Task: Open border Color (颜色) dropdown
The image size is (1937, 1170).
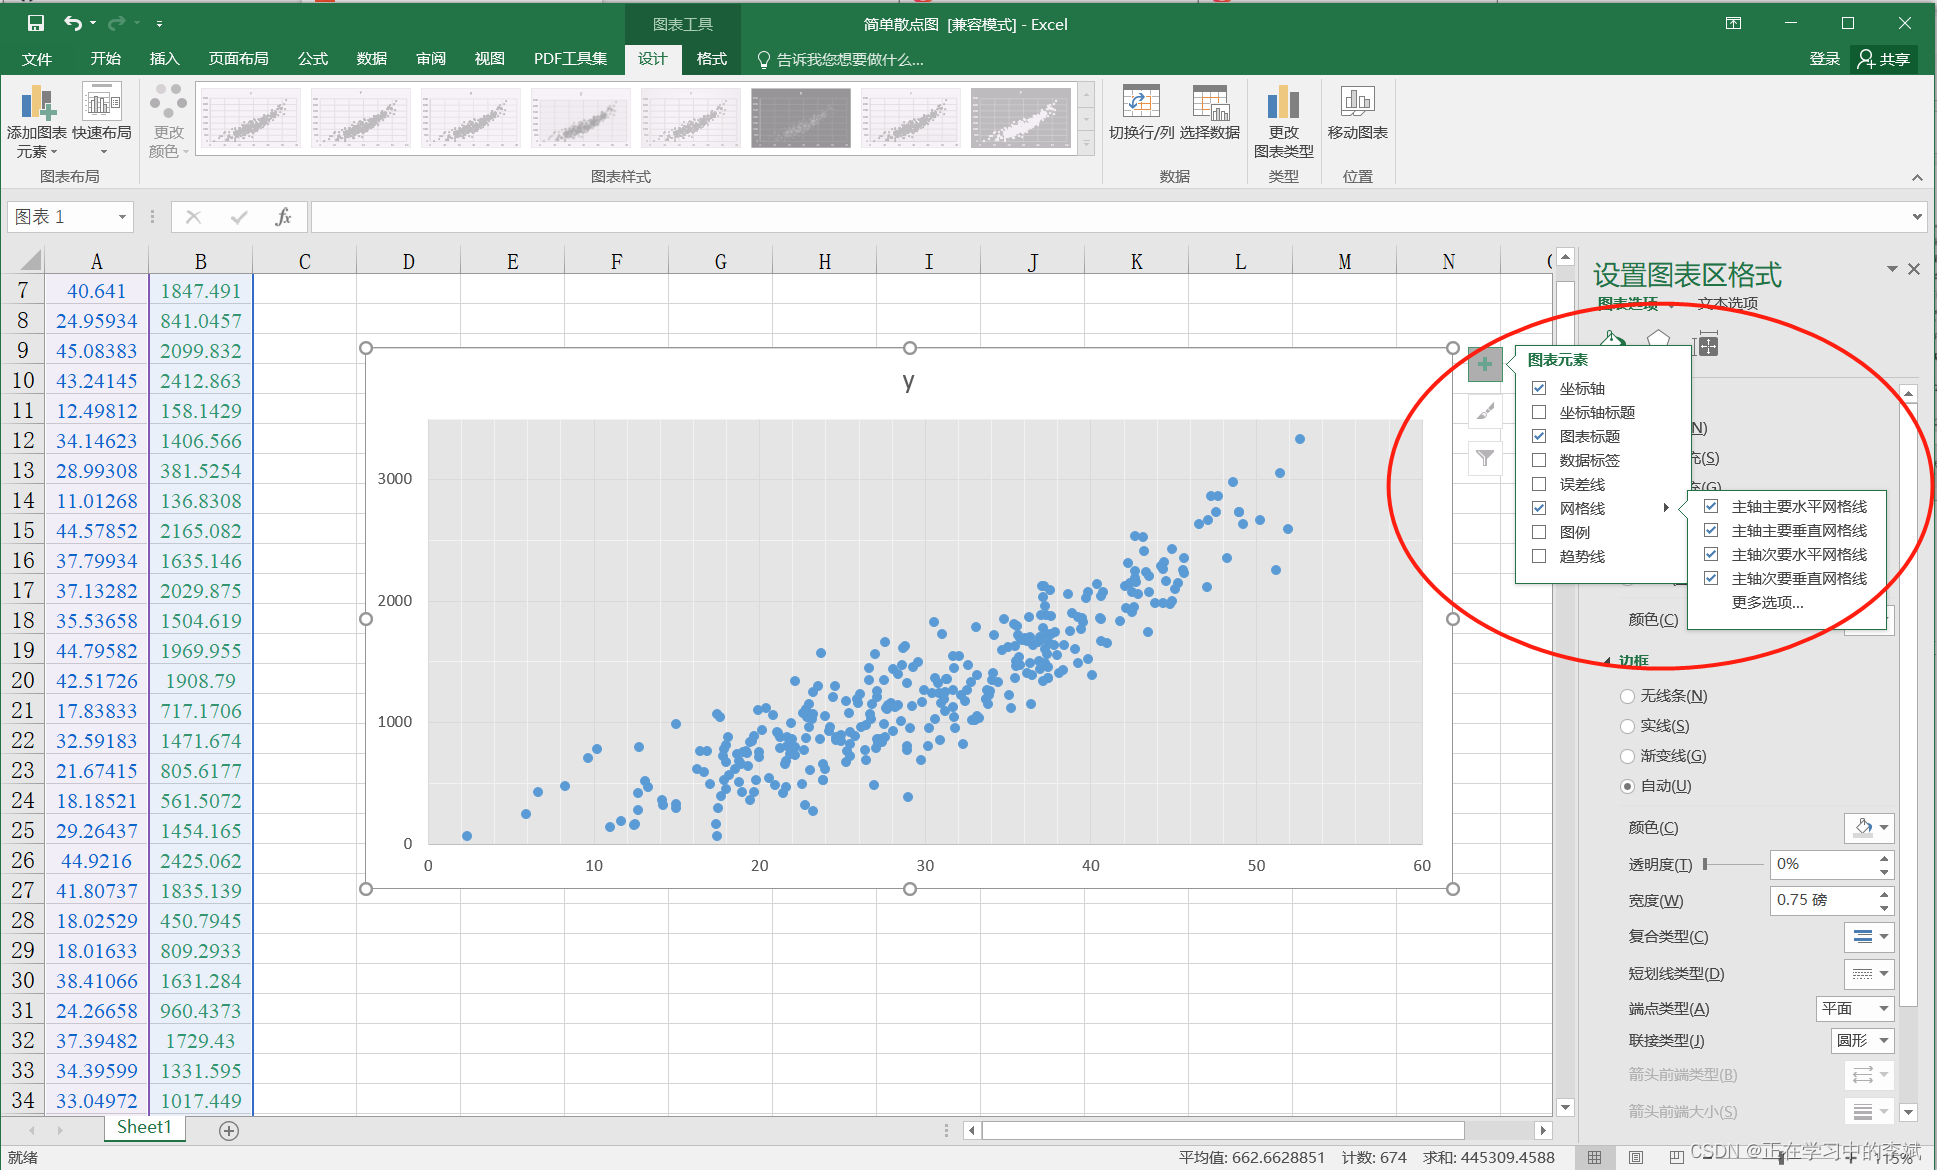Action: pos(1868,828)
